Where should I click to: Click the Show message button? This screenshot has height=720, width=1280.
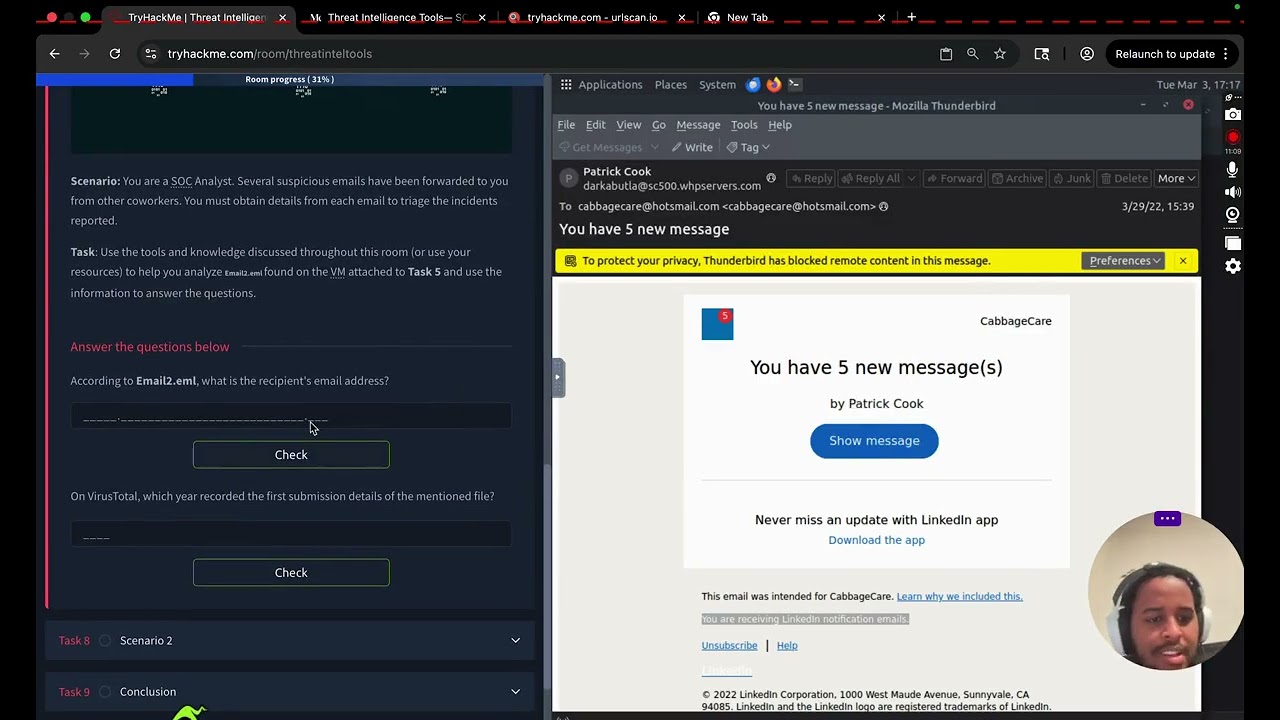[x=874, y=441]
